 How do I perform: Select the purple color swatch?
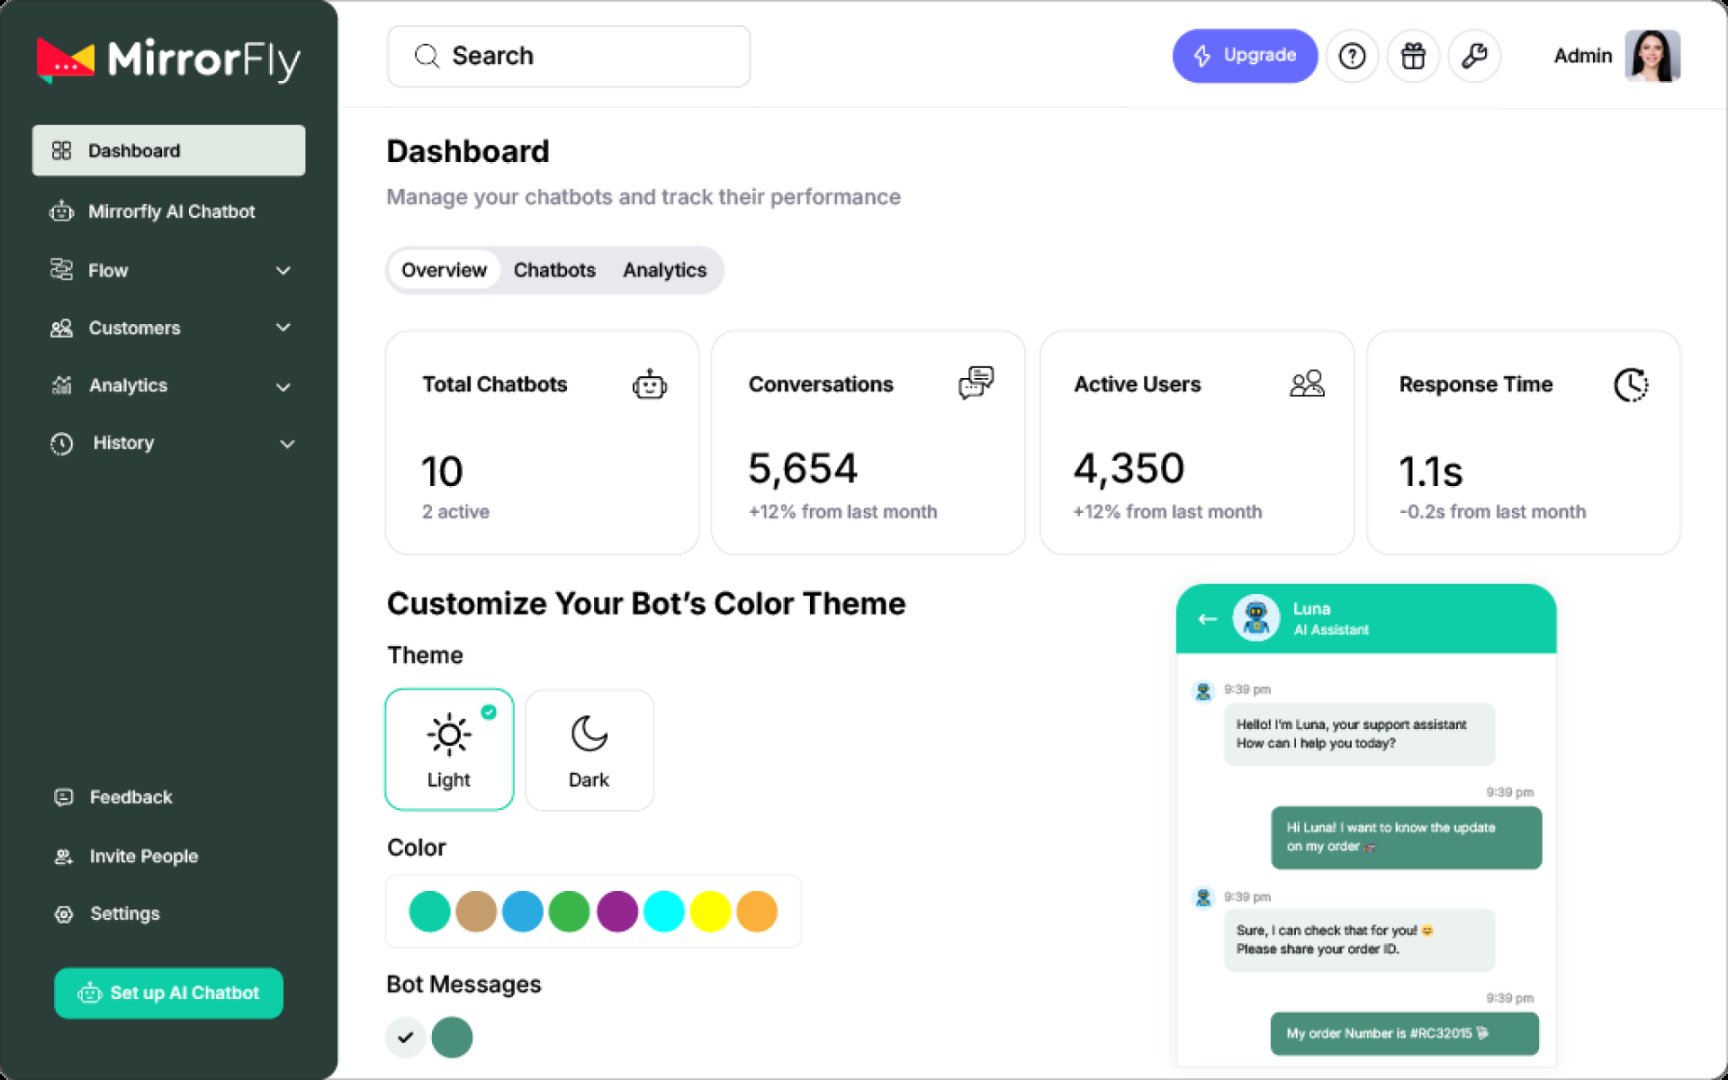(617, 911)
